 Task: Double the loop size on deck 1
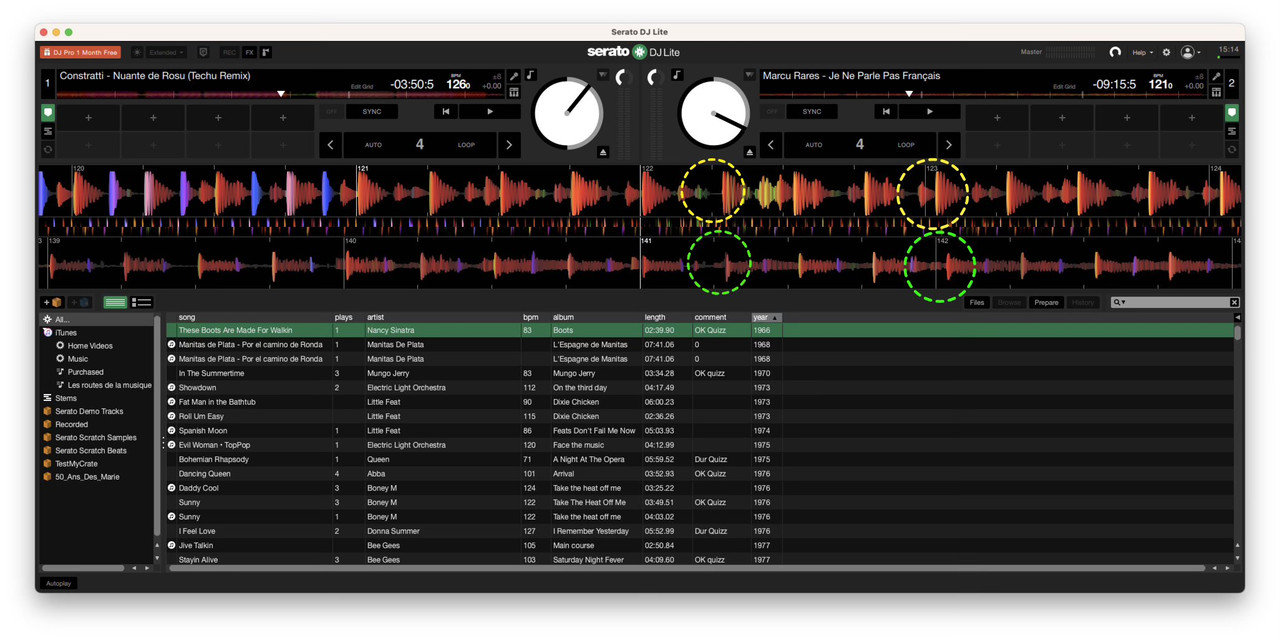pos(509,145)
